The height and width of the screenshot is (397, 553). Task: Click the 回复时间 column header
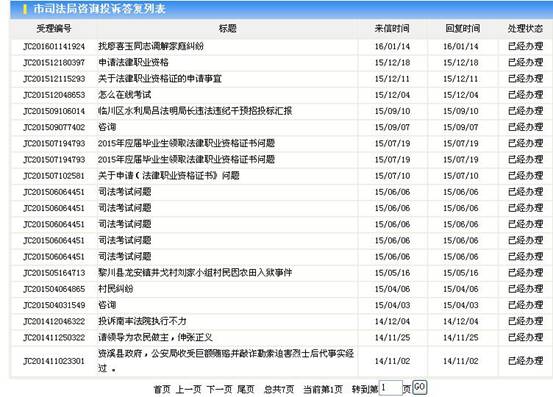[463, 29]
